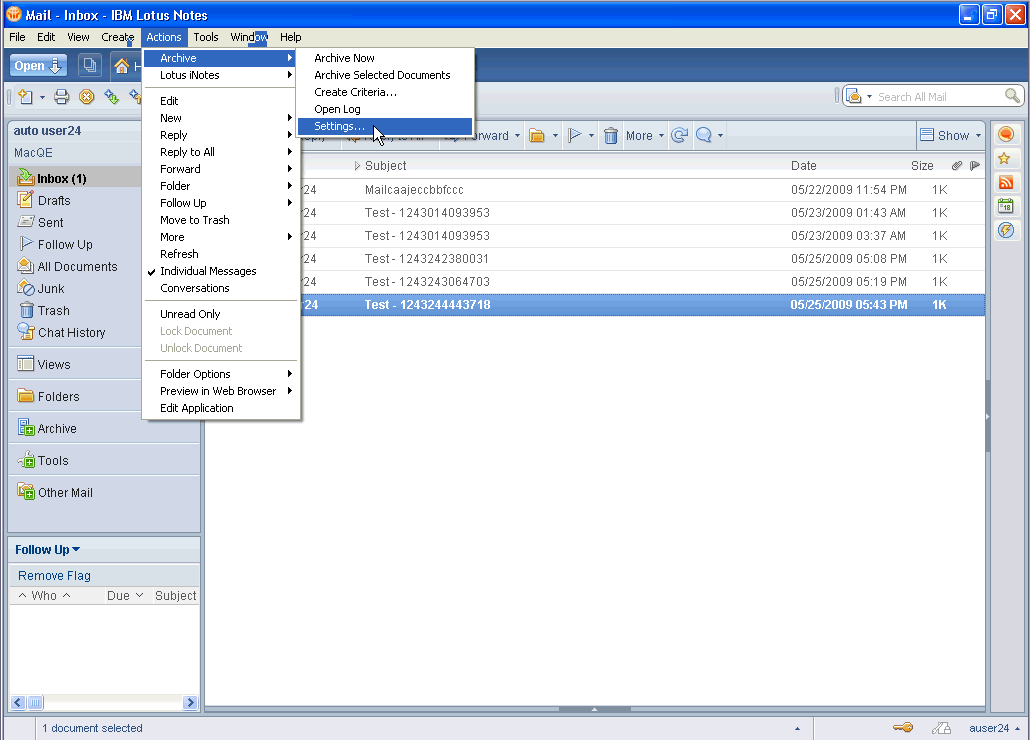Click the Print toolbar icon
The width and height of the screenshot is (1030, 740).
click(x=61, y=97)
